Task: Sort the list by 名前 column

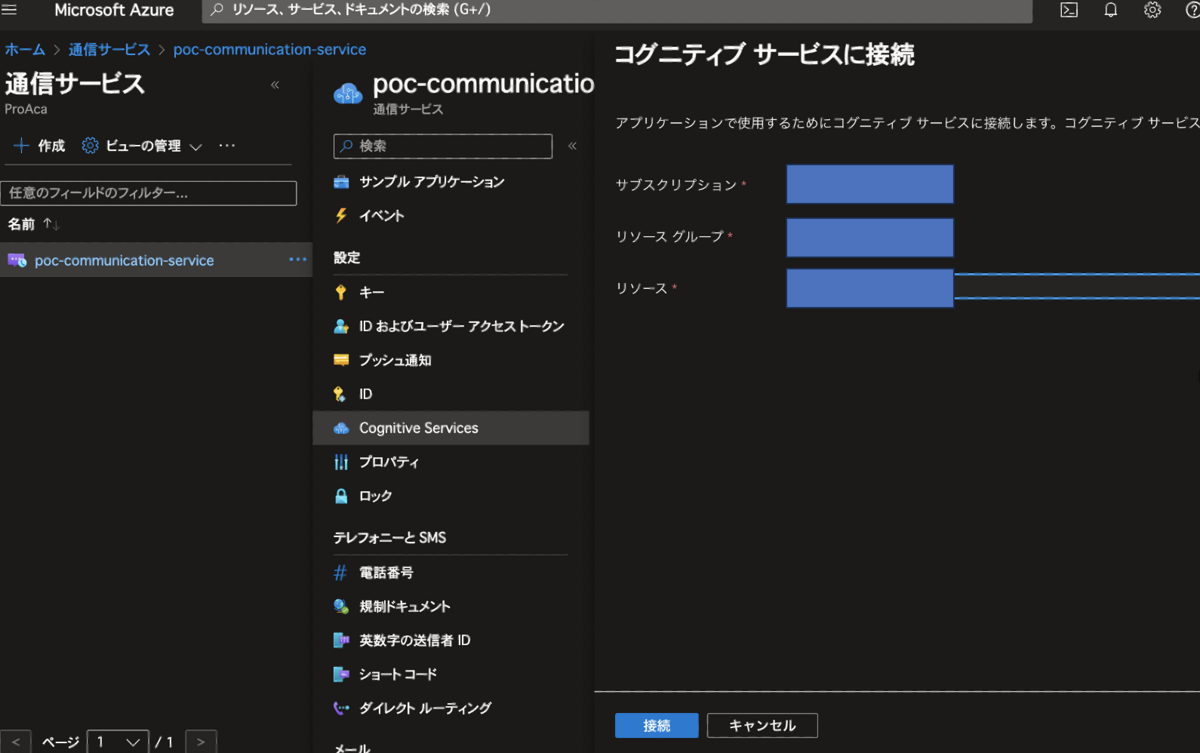Action: [34, 224]
